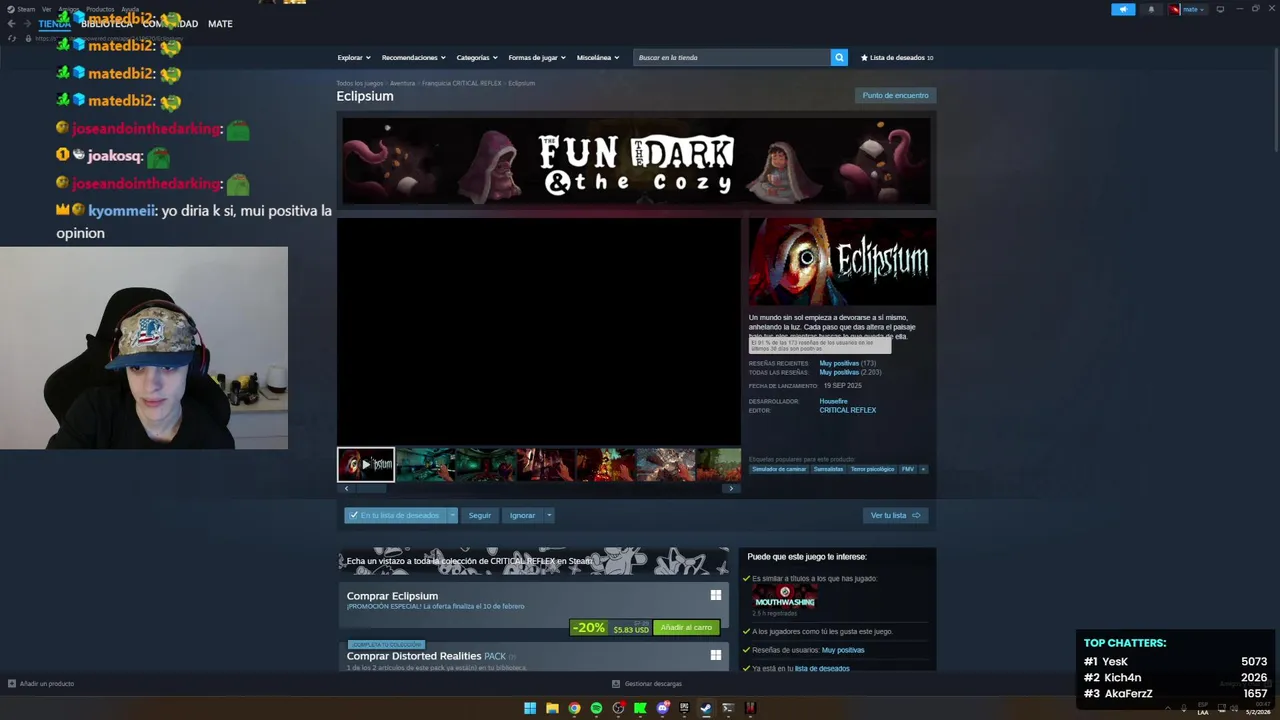Click the Windows icon beside Comprar Eclipsium
Screen dimensions: 1280x720
point(716,595)
